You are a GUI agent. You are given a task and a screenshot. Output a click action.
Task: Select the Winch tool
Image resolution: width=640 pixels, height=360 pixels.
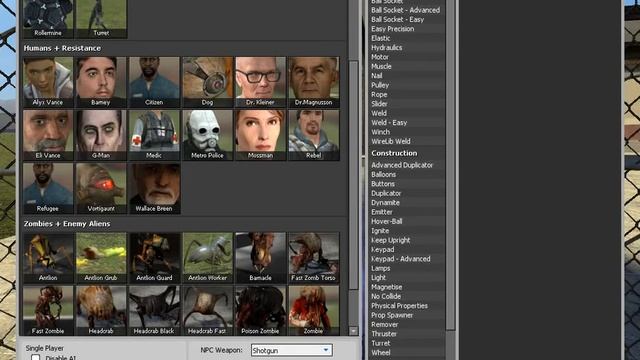[380, 132]
